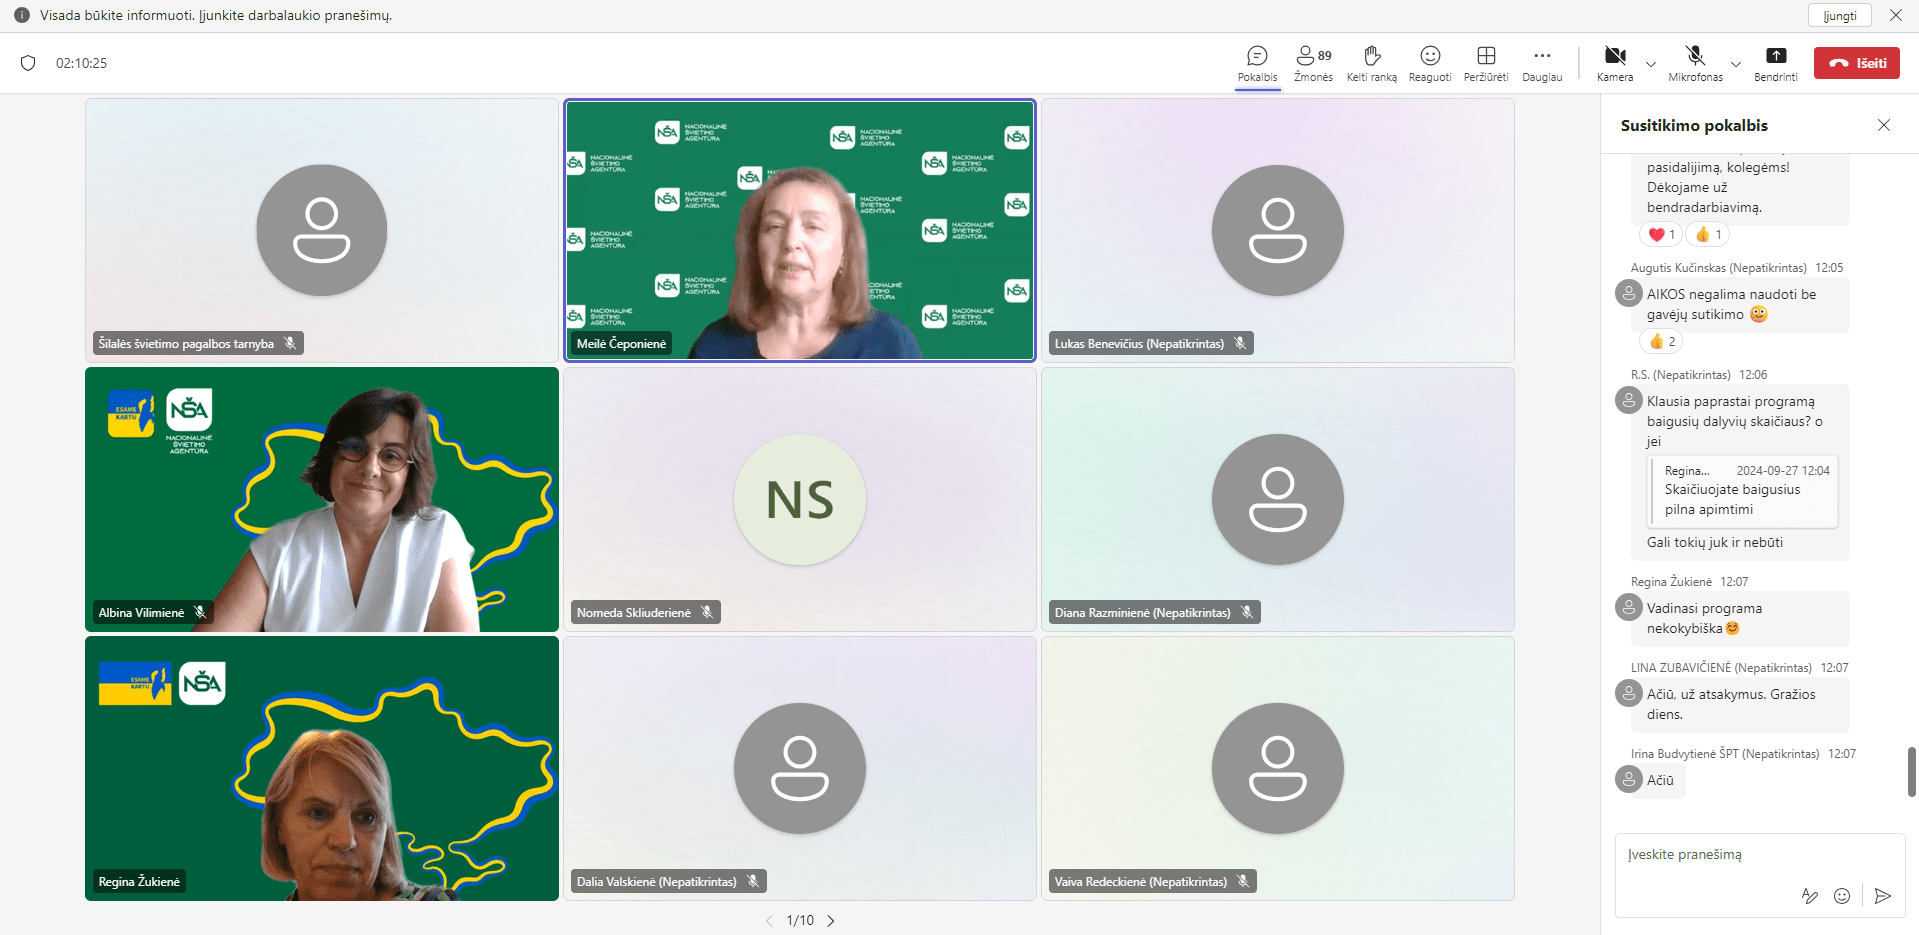The height and width of the screenshot is (935, 1919).
Task: Open the Pokalbis chat icon
Action: click(x=1257, y=57)
